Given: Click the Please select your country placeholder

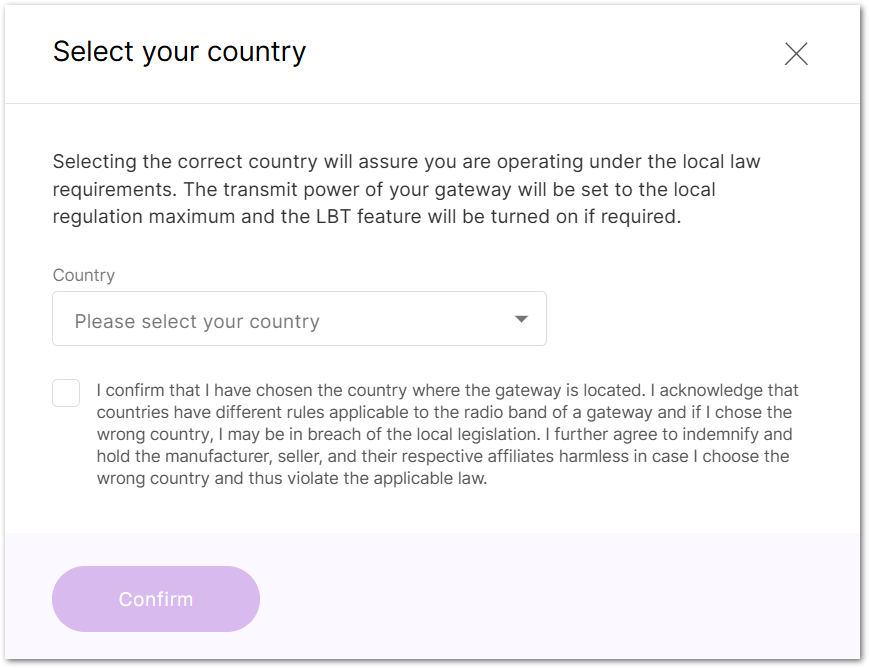Looking at the screenshot, I should 196,320.
